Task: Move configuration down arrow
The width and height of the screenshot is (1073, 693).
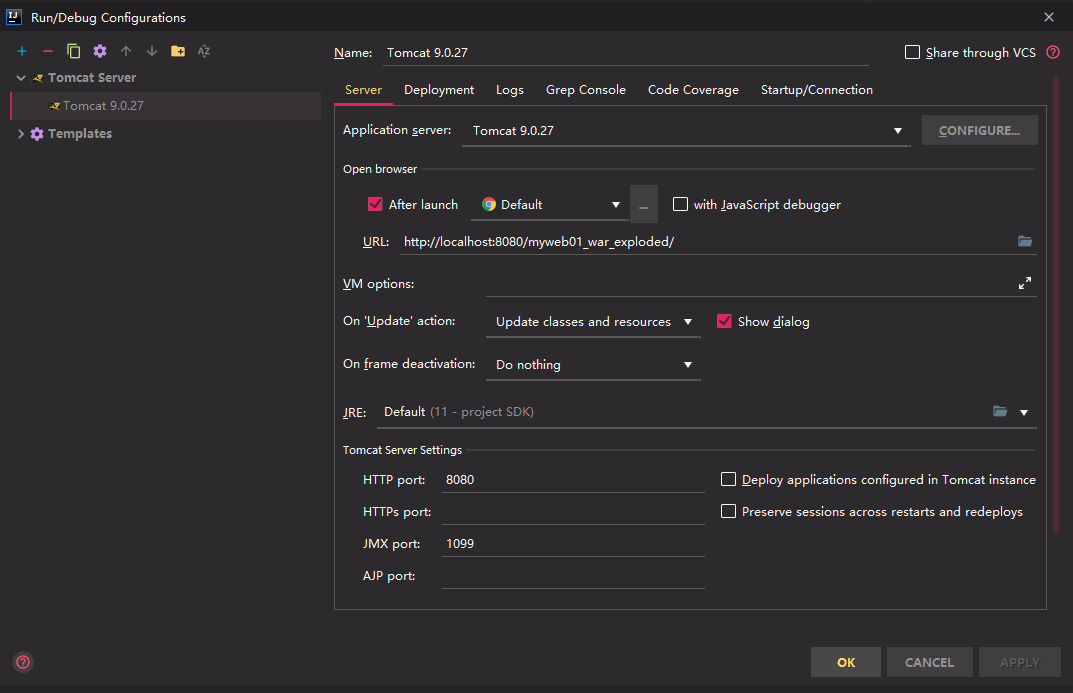Action: (152, 51)
